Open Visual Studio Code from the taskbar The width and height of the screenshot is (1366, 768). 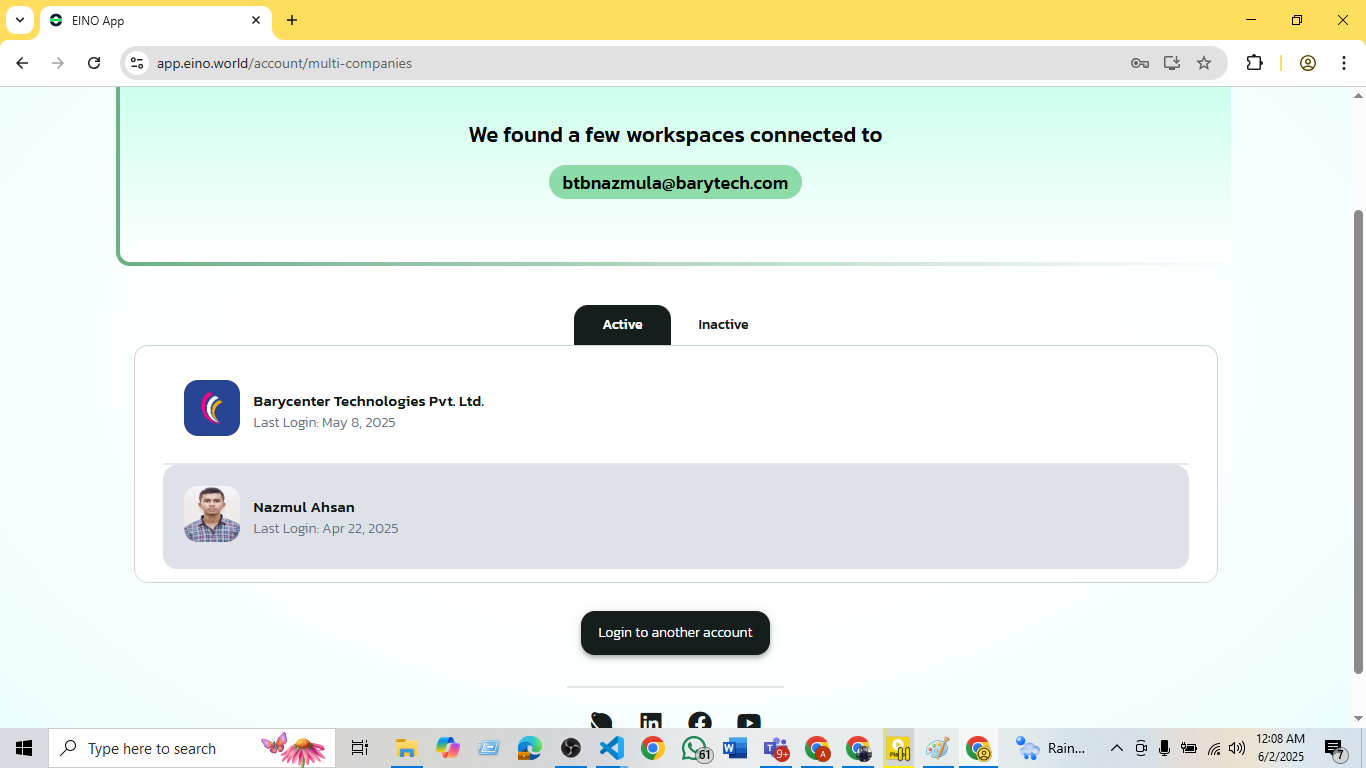click(611, 748)
